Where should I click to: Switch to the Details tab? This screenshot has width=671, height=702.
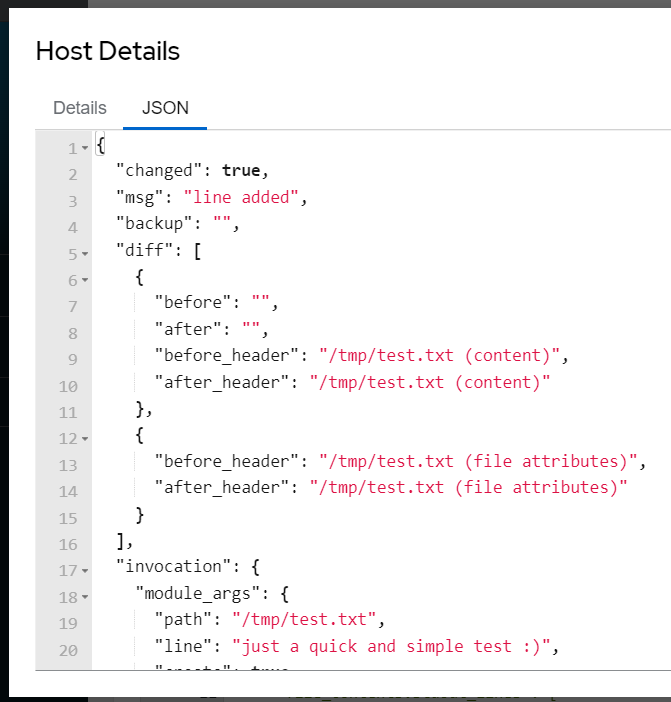[80, 108]
